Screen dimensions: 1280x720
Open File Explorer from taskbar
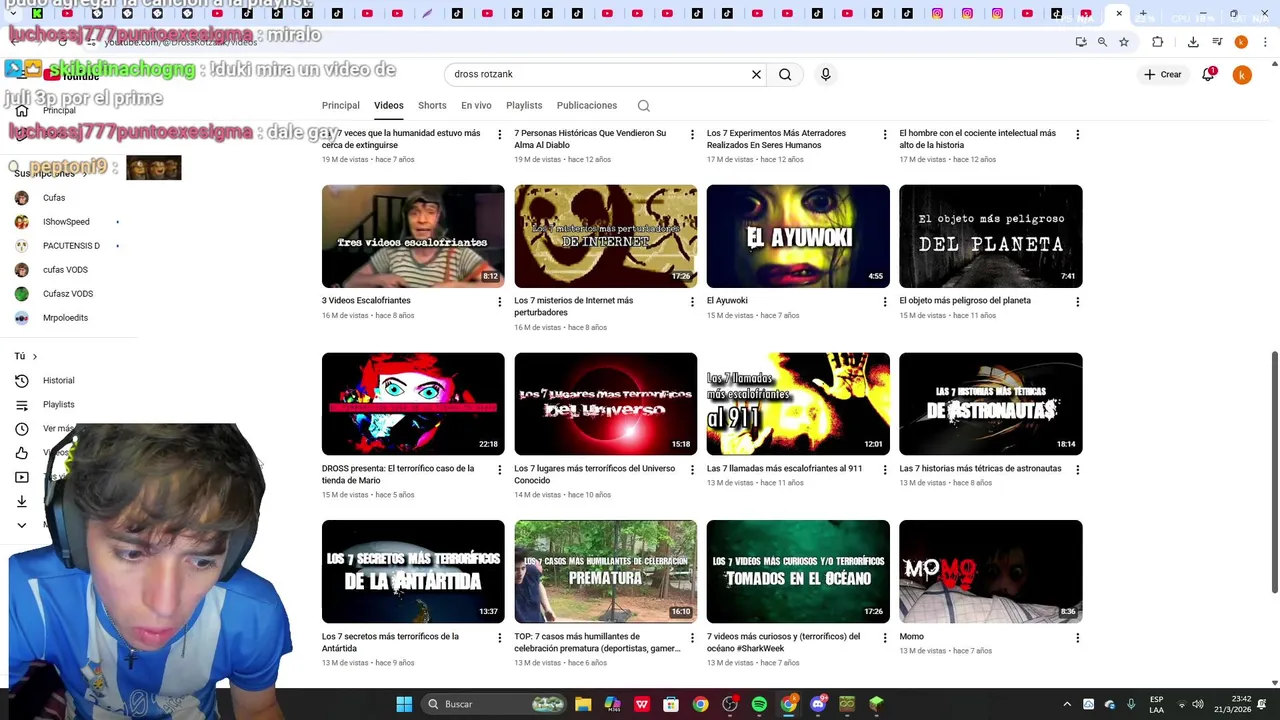[x=583, y=704]
